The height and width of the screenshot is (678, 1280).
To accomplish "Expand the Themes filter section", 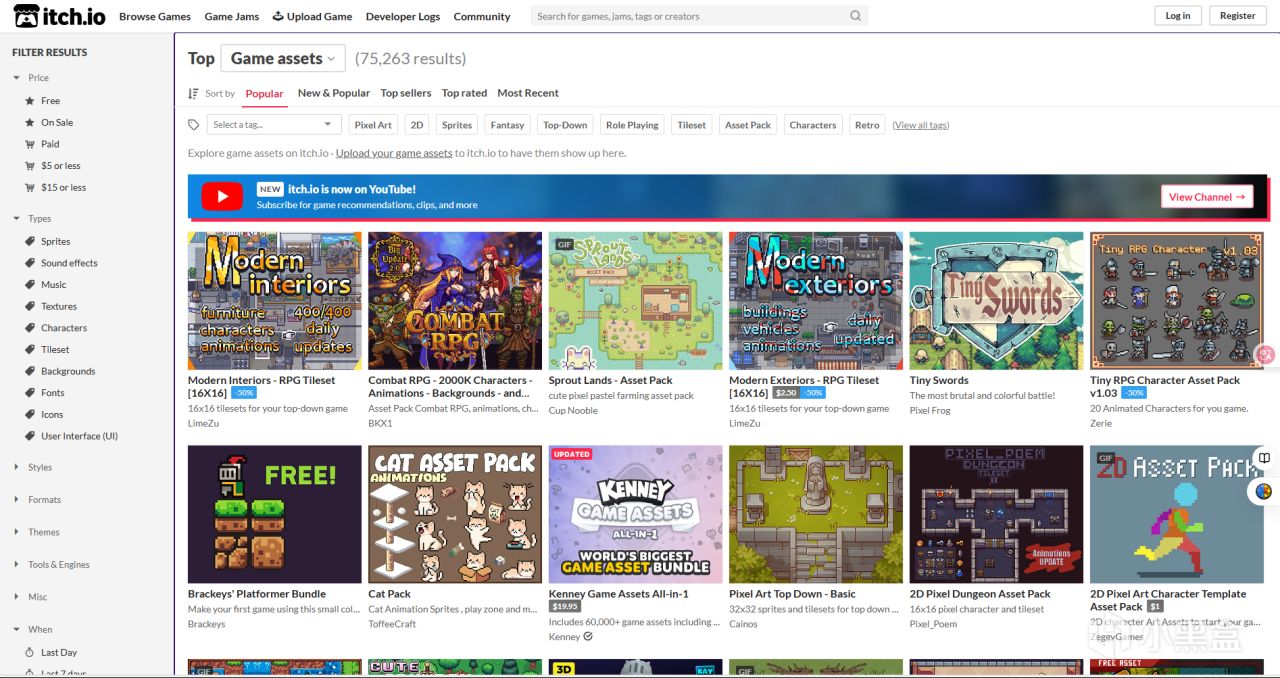I will click(35, 532).
